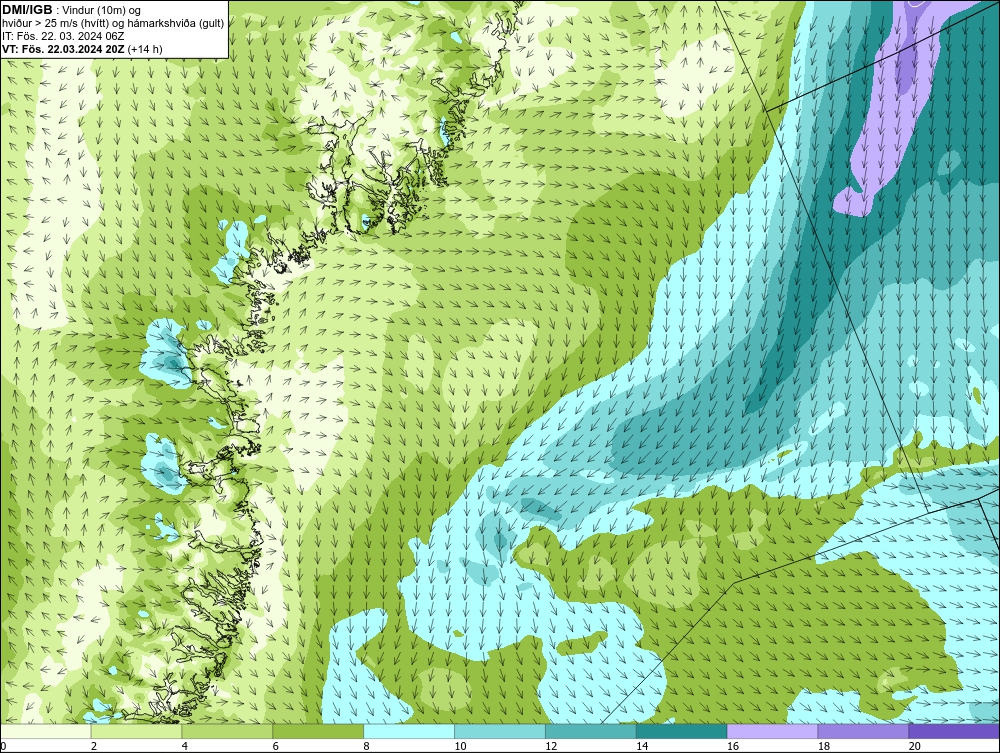Click the legend scale label '6'

point(276,746)
